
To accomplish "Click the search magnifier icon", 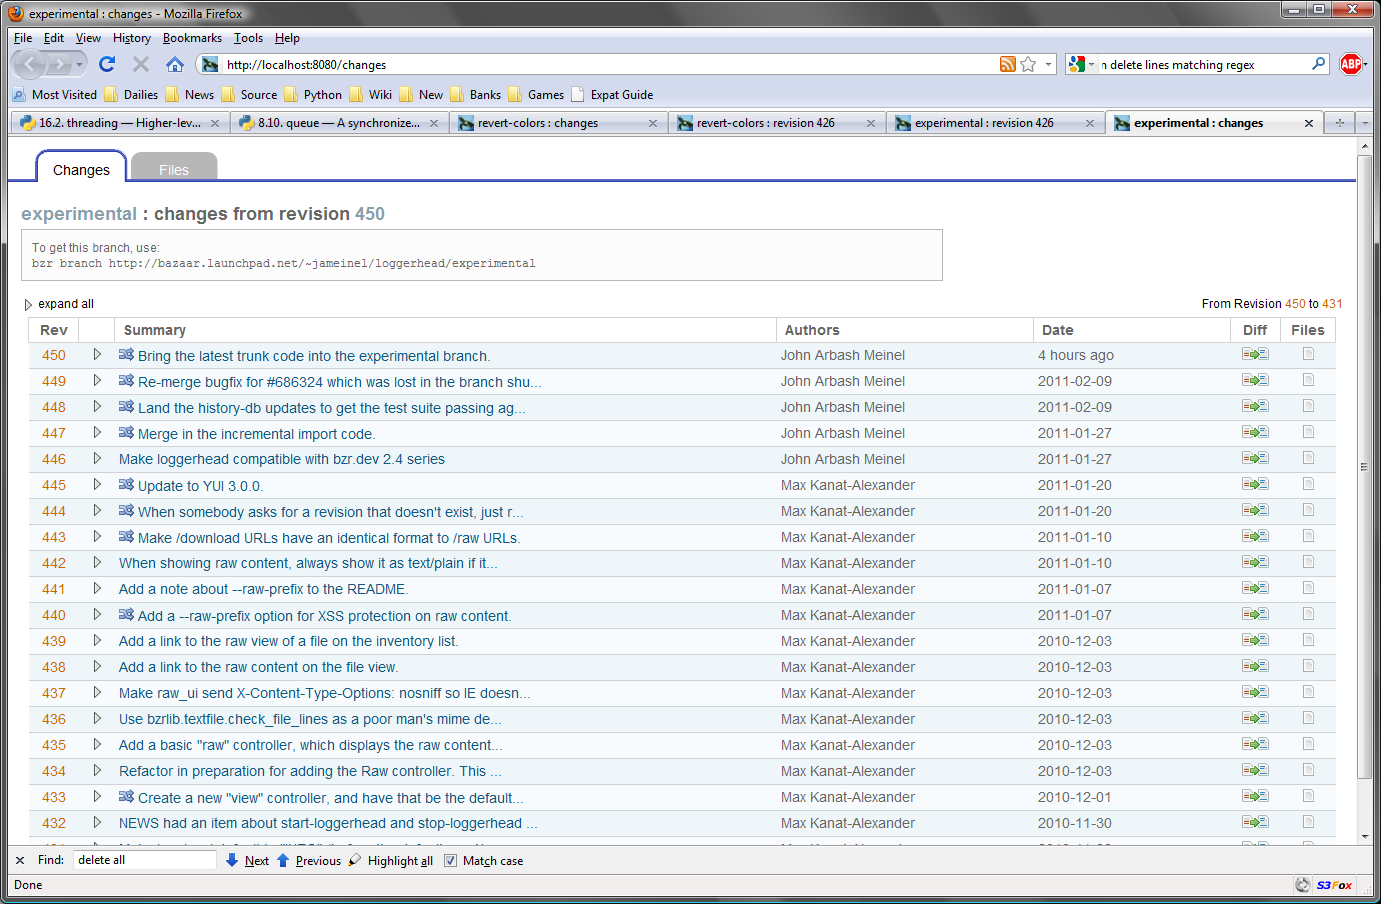I will pyautogui.click(x=1319, y=64).
